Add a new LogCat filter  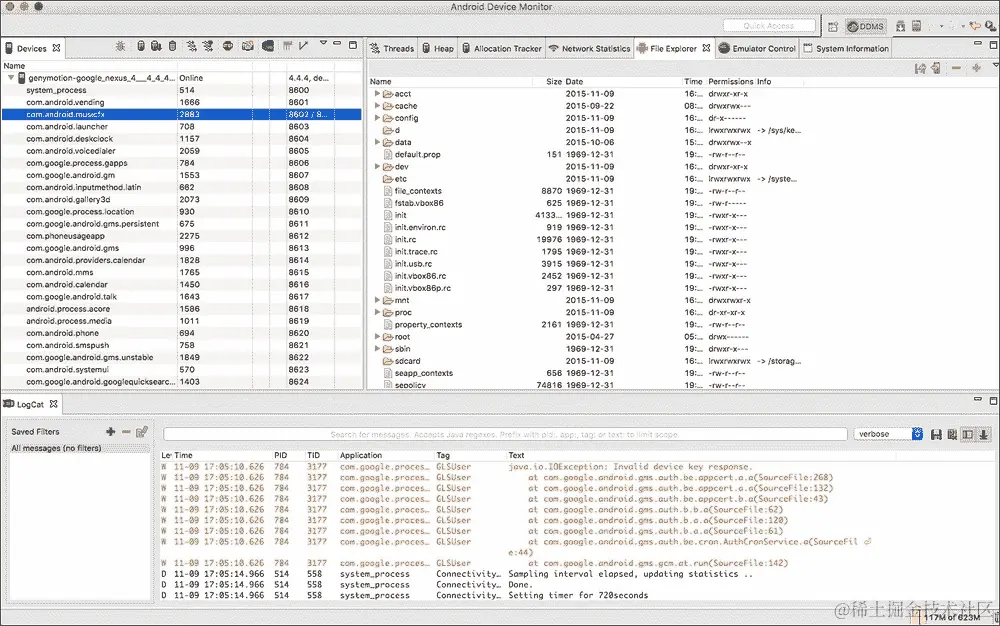coord(111,433)
